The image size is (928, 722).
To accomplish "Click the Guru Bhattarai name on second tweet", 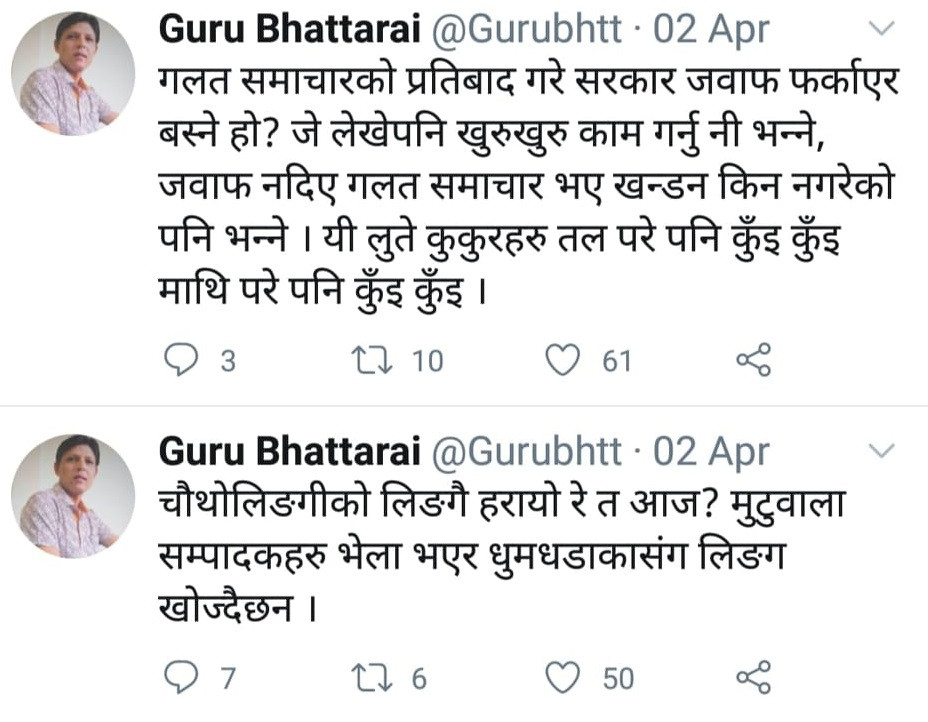I will click(287, 452).
